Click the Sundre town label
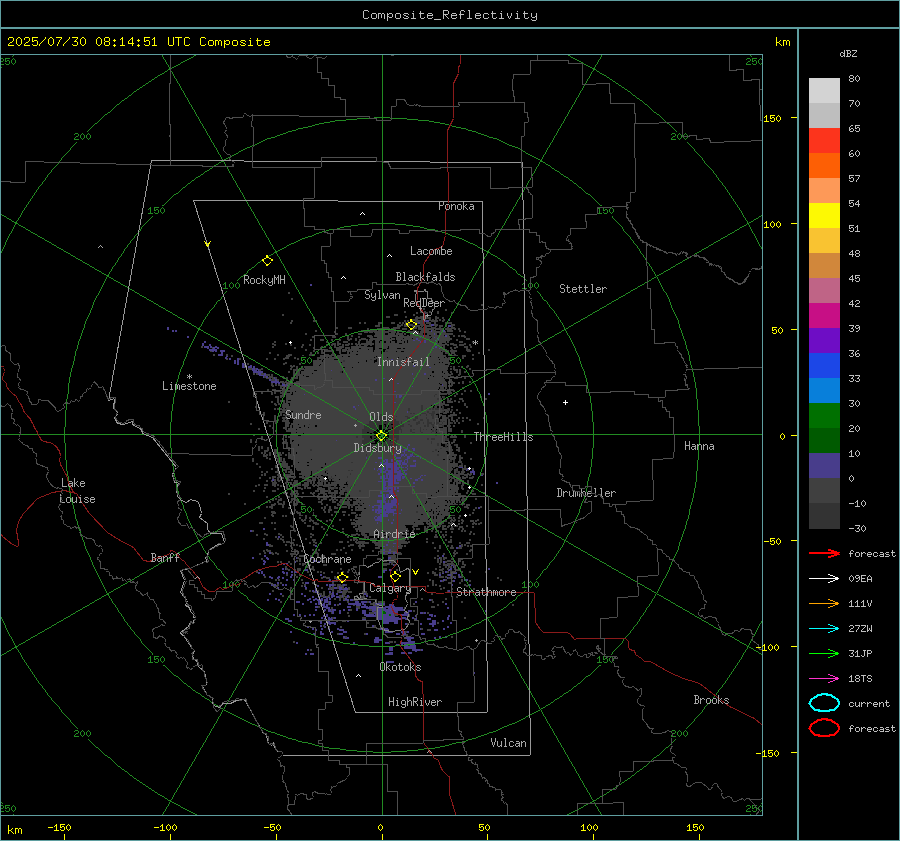 303,414
